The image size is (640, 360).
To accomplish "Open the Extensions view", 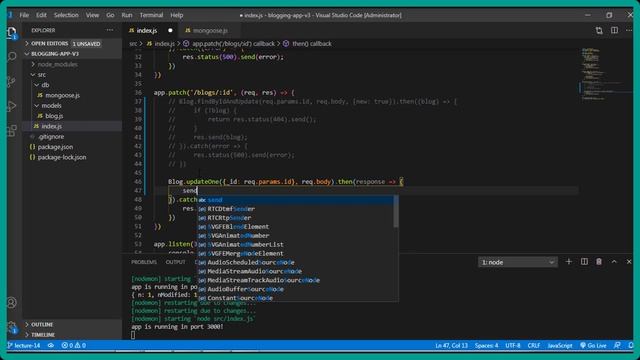I will [x=11, y=131].
